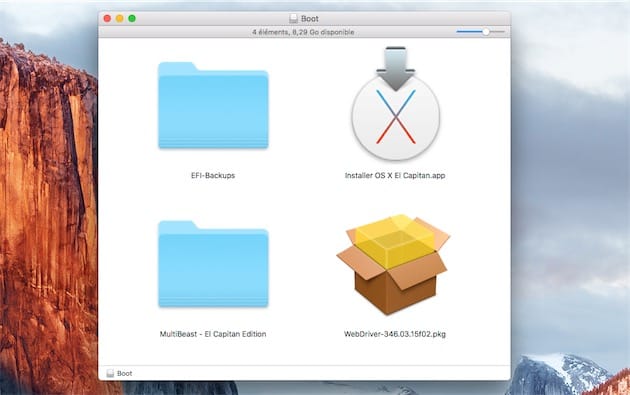
Task: Adjust the icon size slider handle
Action: (486, 31)
